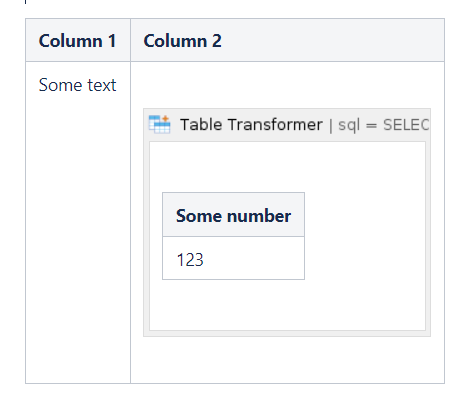Click blank space above the Some number table

click(x=287, y=167)
